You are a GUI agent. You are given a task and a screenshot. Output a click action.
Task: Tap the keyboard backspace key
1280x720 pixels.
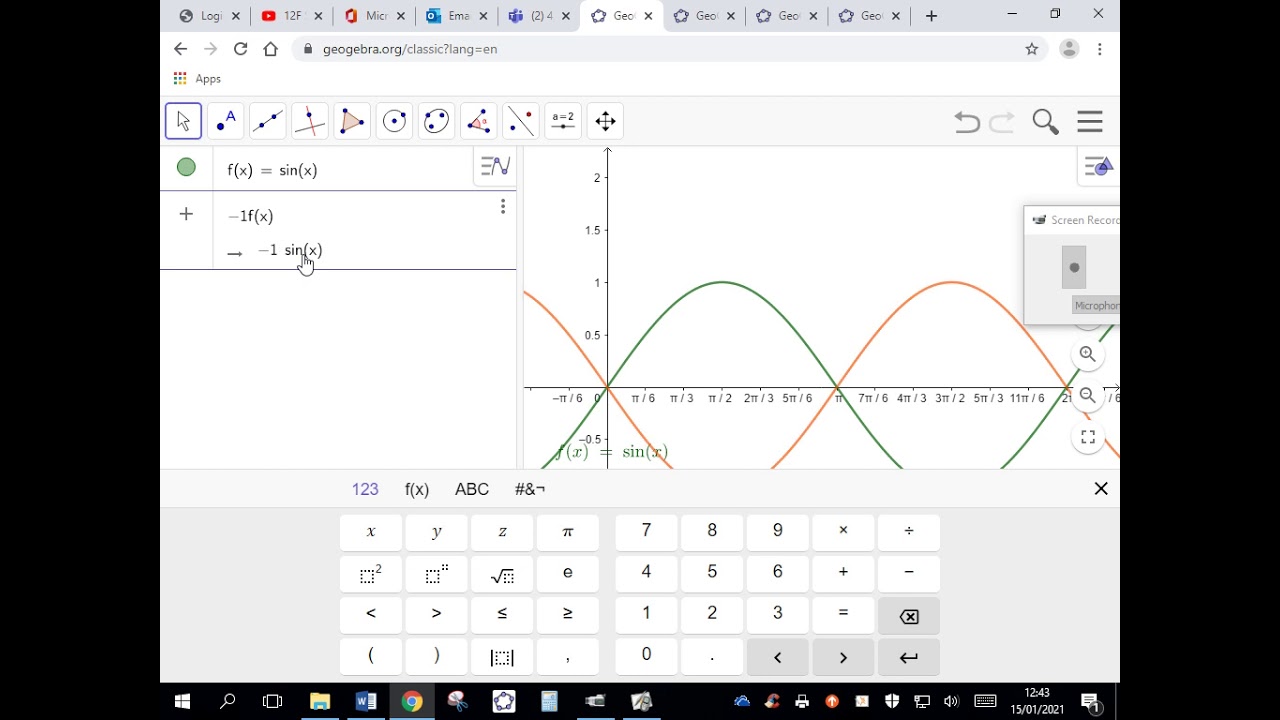(x=909, y=616)
